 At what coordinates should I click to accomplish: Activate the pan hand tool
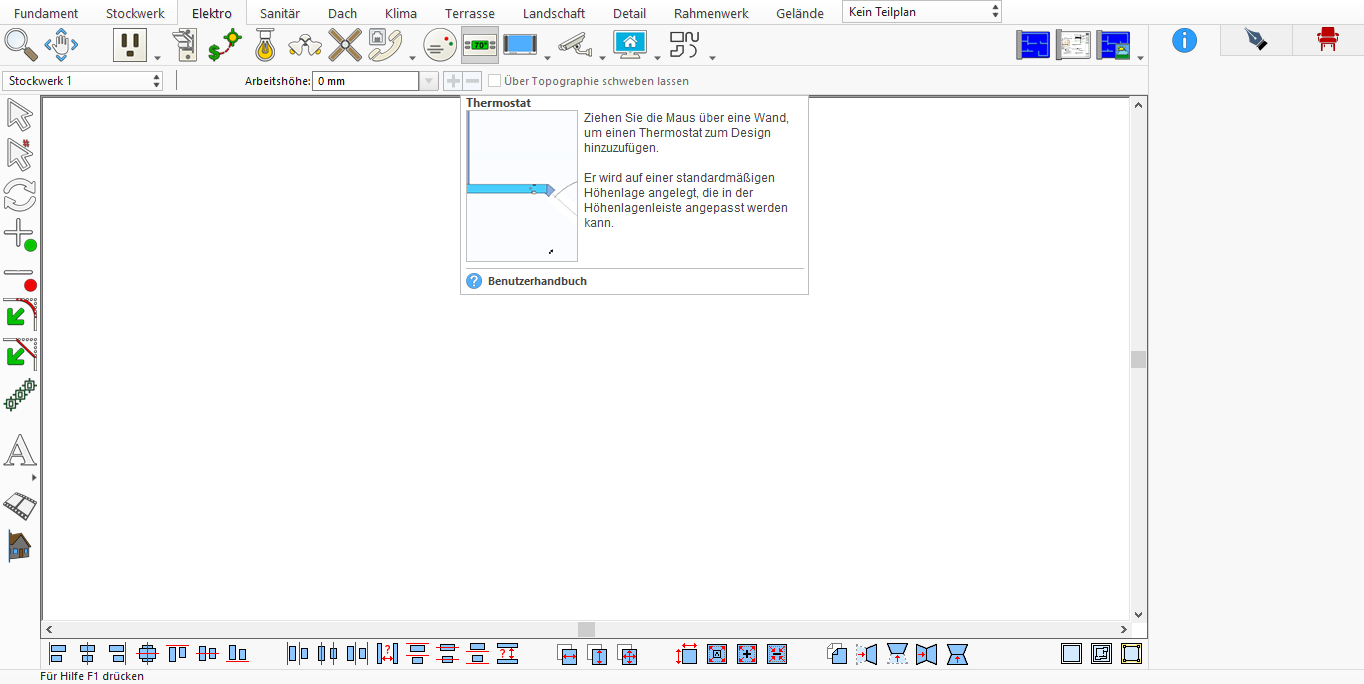click(61, 44)
